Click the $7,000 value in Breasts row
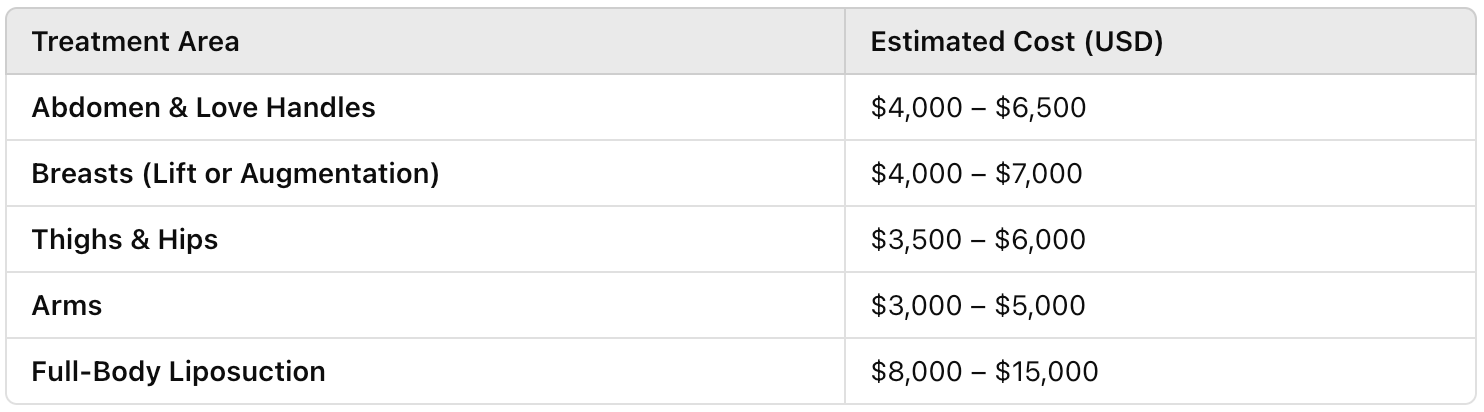The image size is (1484, 412). [1039, 174]
